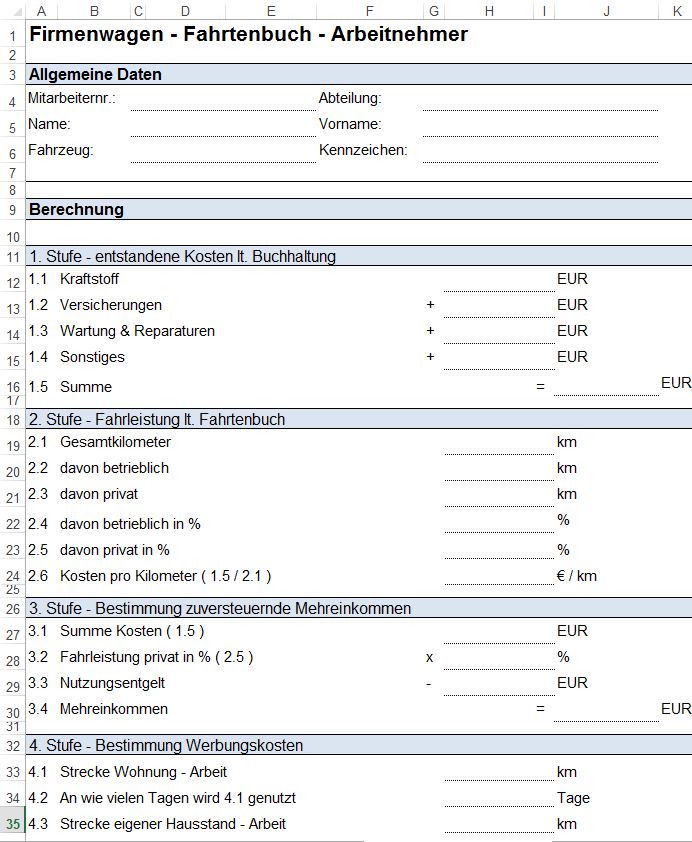Screen dimensions: 692x842
Task: Click the 'Versicherungen' label
Action: pos(111,305)
